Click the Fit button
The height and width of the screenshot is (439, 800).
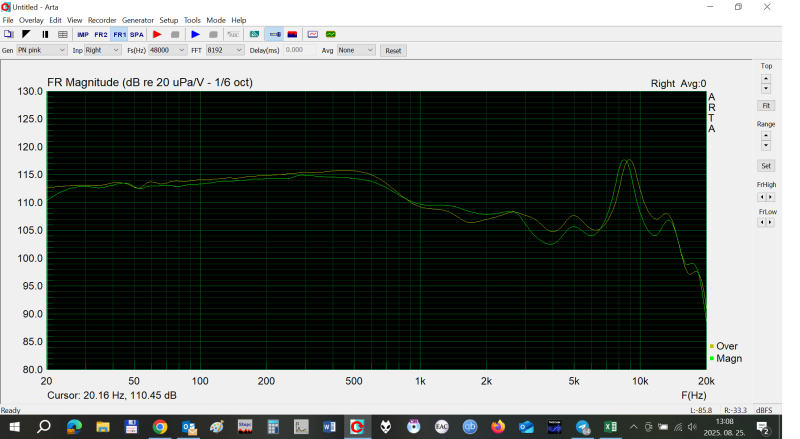tap(766, 106)
